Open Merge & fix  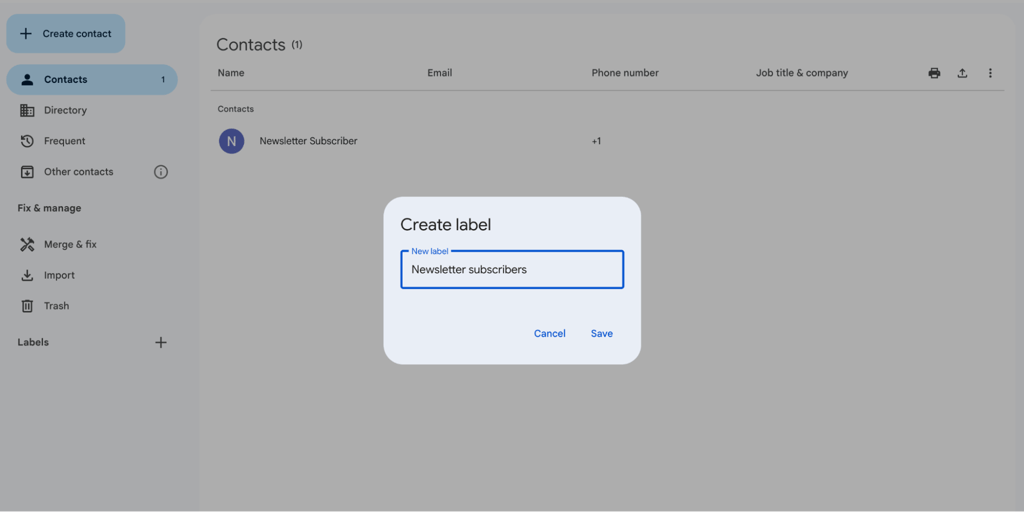pyautogui.click(x=70, y=244)
